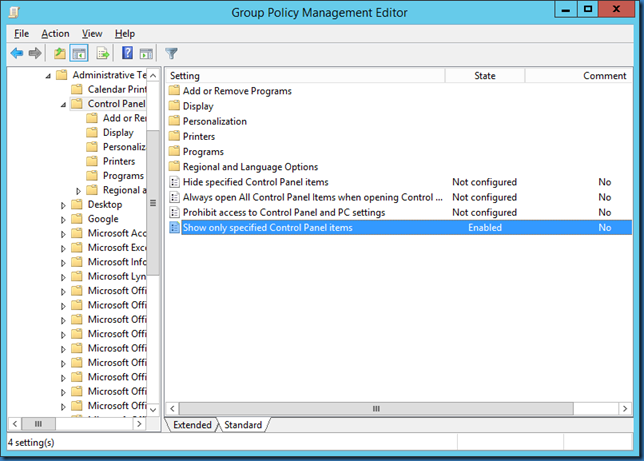Open Help via the blue question mark icon
This screenshot has height=461, width=644.
pyautogui.click(x=127, y=53)
